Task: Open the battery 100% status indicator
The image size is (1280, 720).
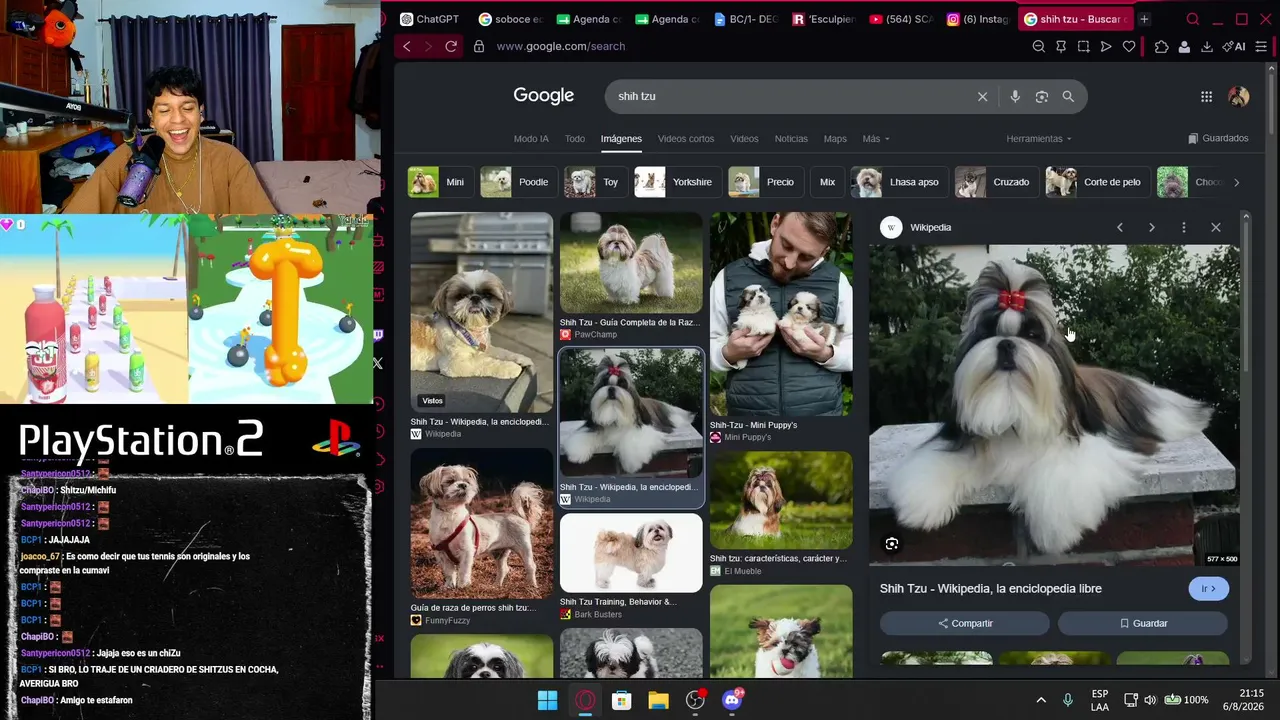Action: coord(1187,700)
